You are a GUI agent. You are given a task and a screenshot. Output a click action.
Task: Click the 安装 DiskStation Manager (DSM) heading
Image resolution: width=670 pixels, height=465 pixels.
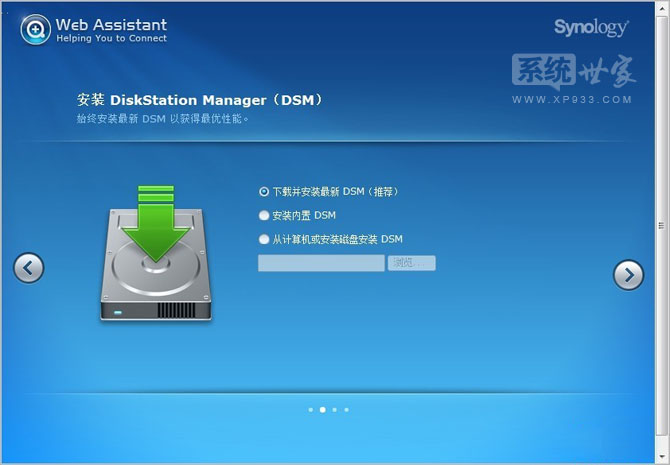coord(200,100)
